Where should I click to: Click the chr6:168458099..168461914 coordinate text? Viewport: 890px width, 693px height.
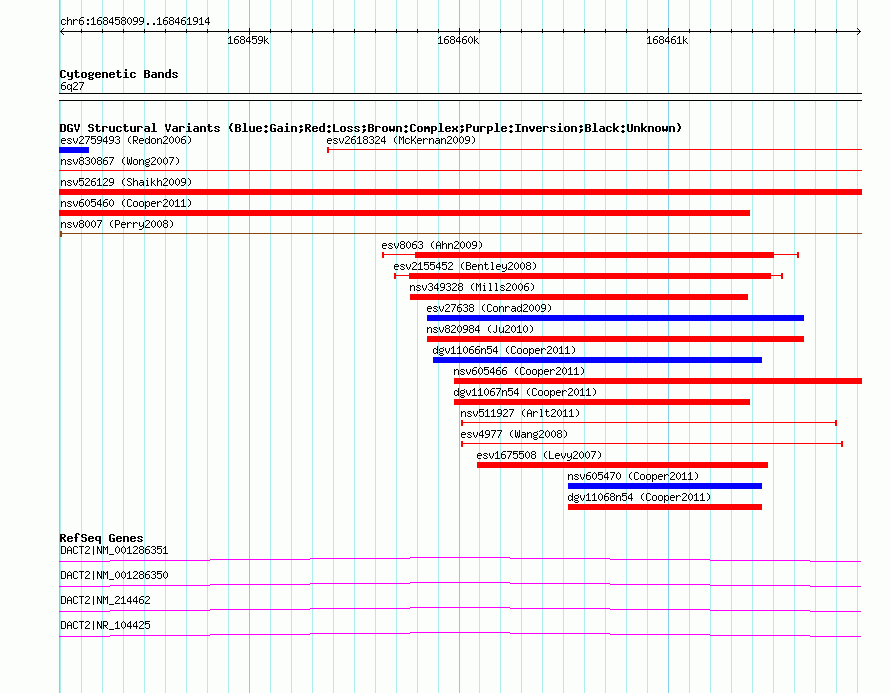click(x=135, y=21)
